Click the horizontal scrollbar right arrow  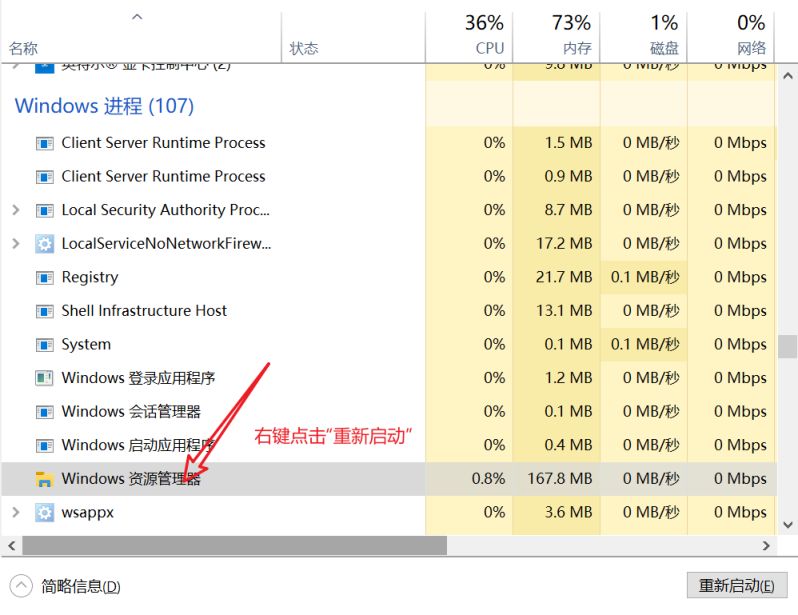pos(766,546)
